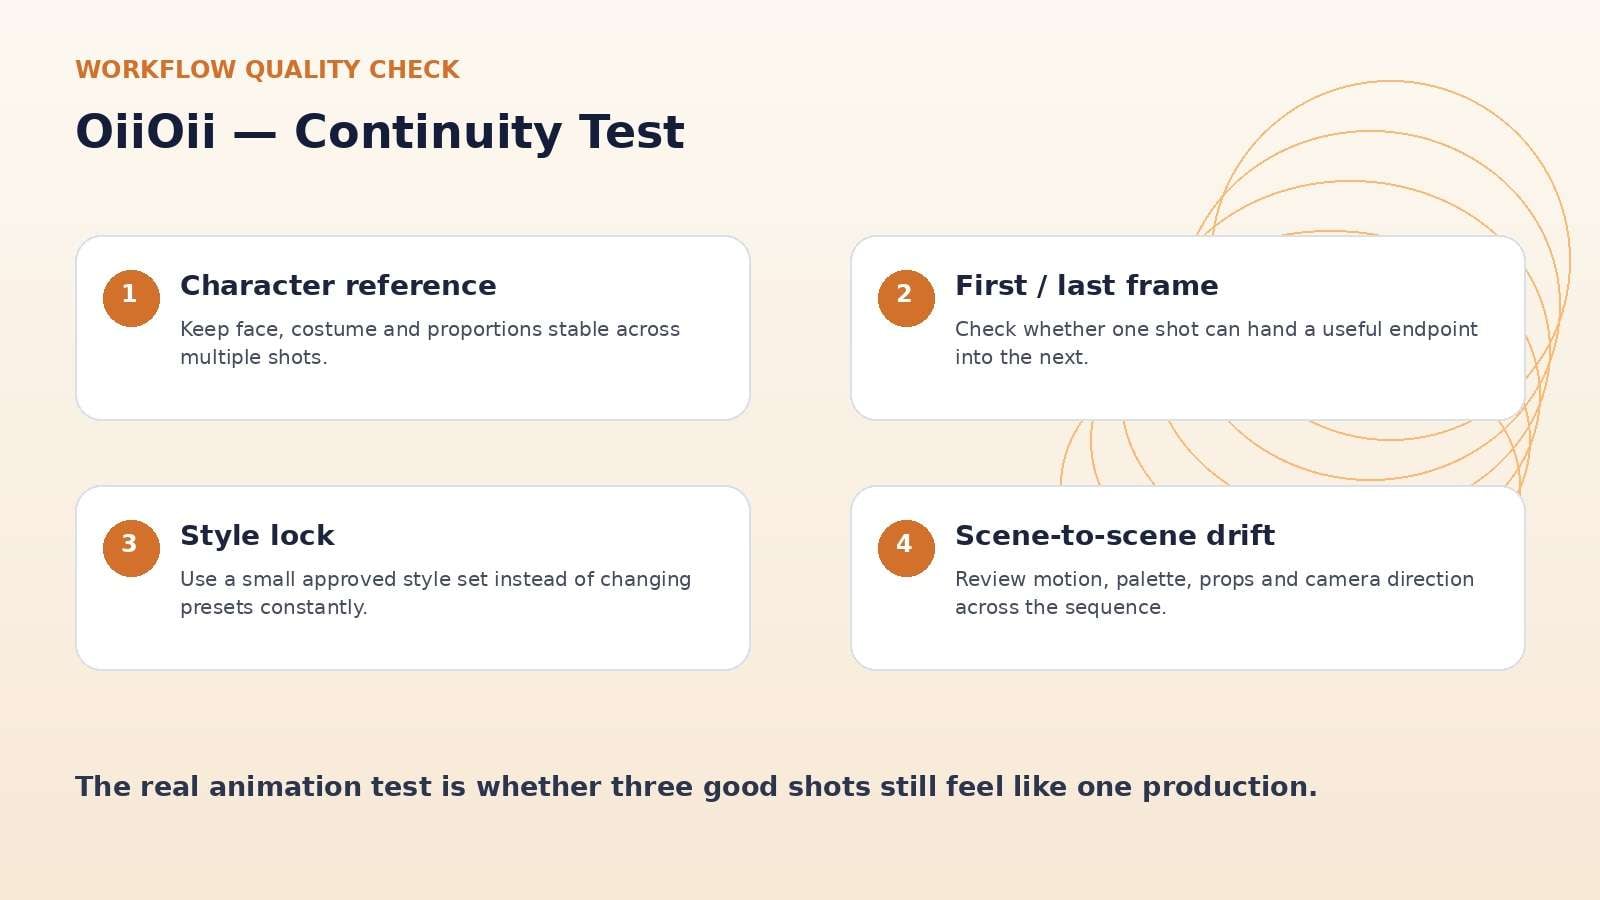Select the First / last frame heading
Viewport: 1600px width, 900px height.
tap(1086, 286)
